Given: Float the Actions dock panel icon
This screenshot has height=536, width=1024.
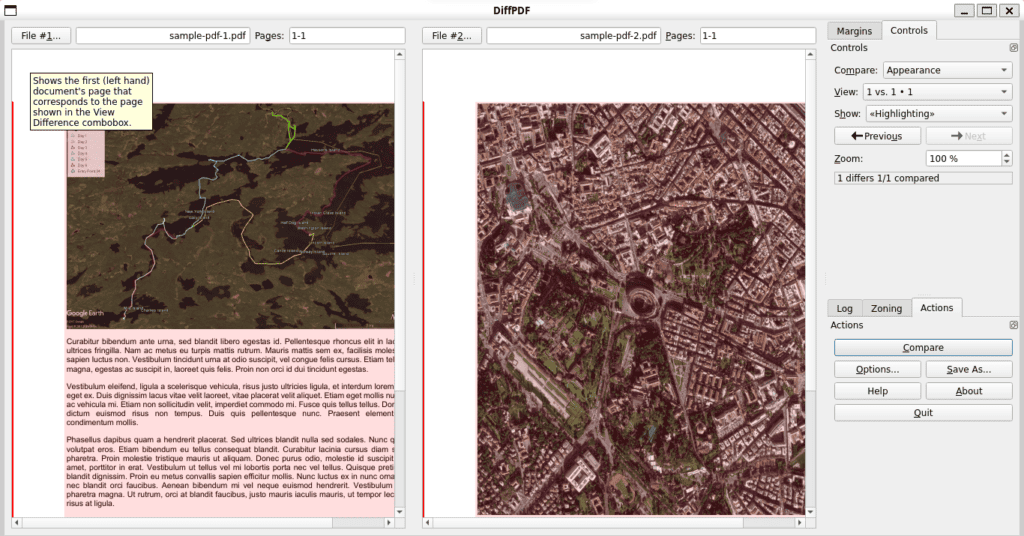Looking at the screenshot, I should (1014, 325).
